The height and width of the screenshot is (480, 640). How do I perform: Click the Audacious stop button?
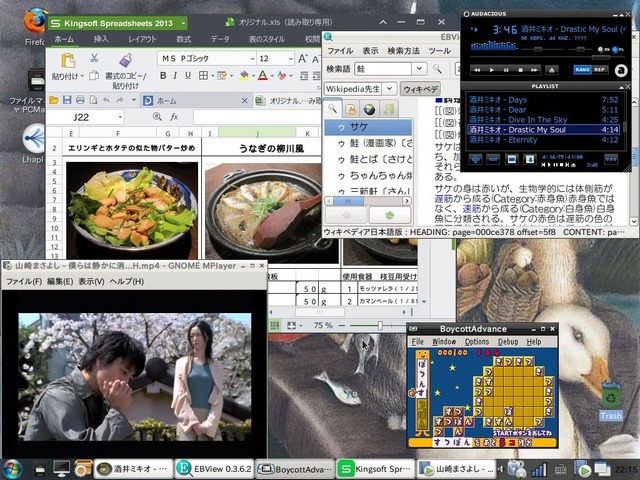click(520, 70)
